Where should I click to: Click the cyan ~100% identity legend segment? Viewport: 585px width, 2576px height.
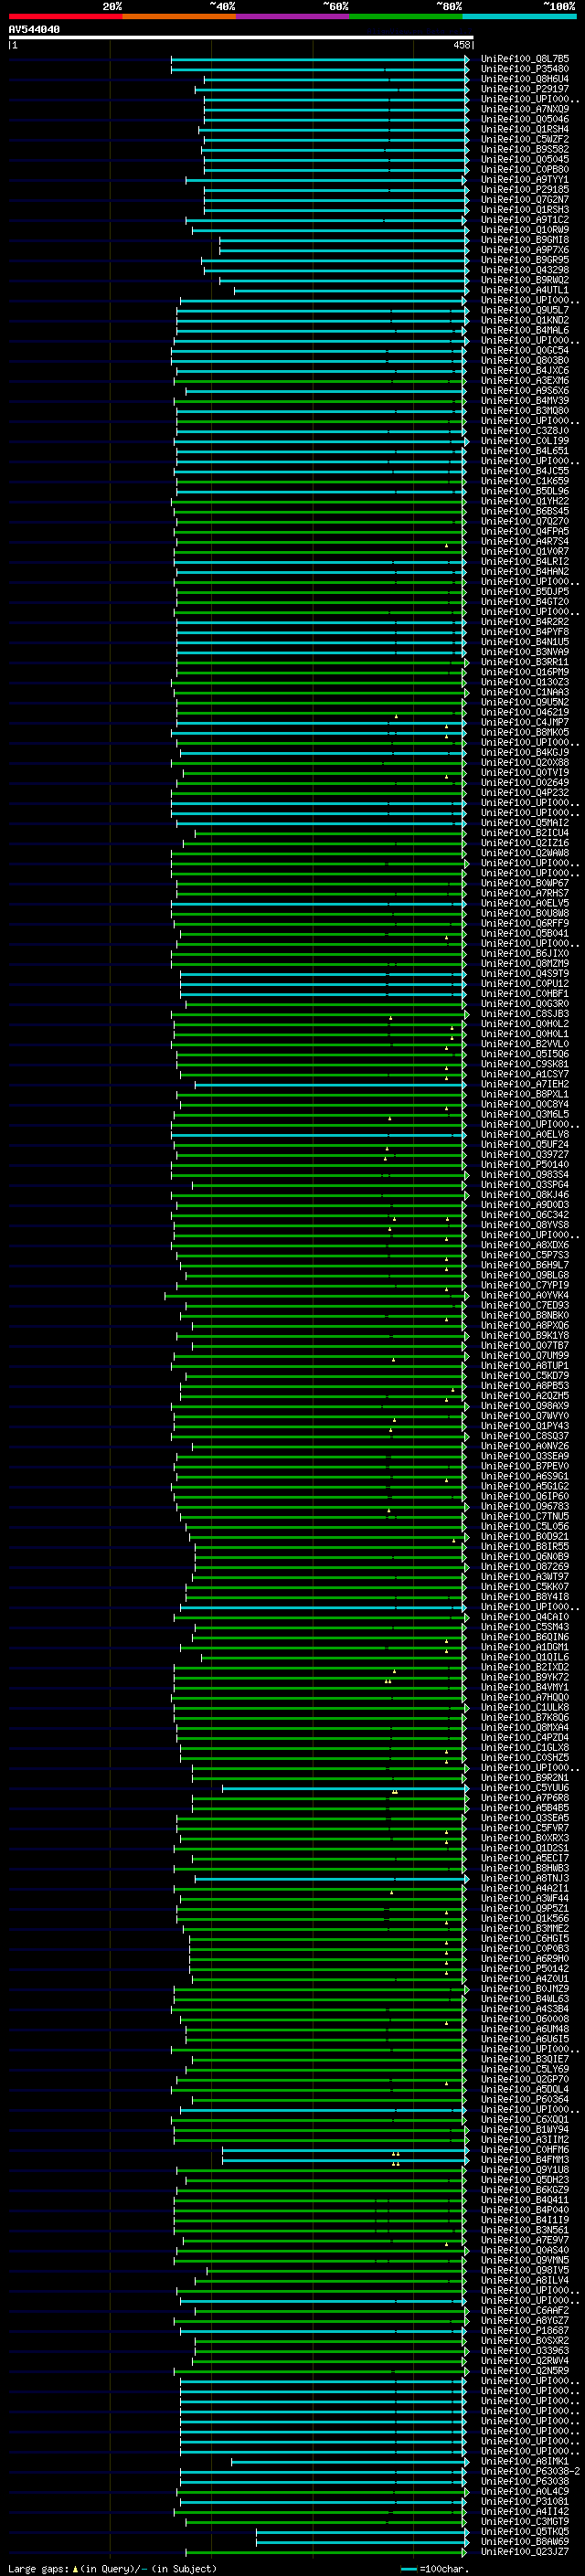pos(519,16)
